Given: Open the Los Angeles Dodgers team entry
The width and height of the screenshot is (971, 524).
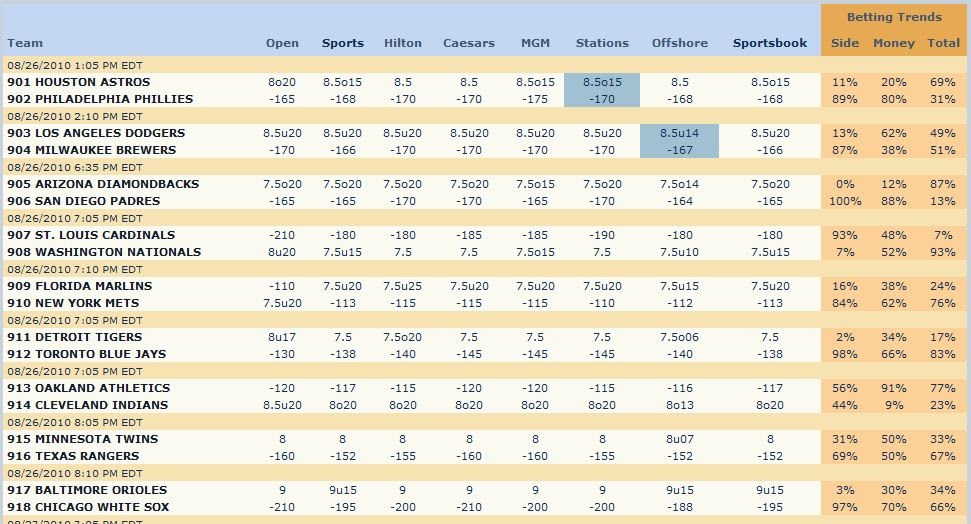Looking at the screenshot, I should tap(96, 133).
